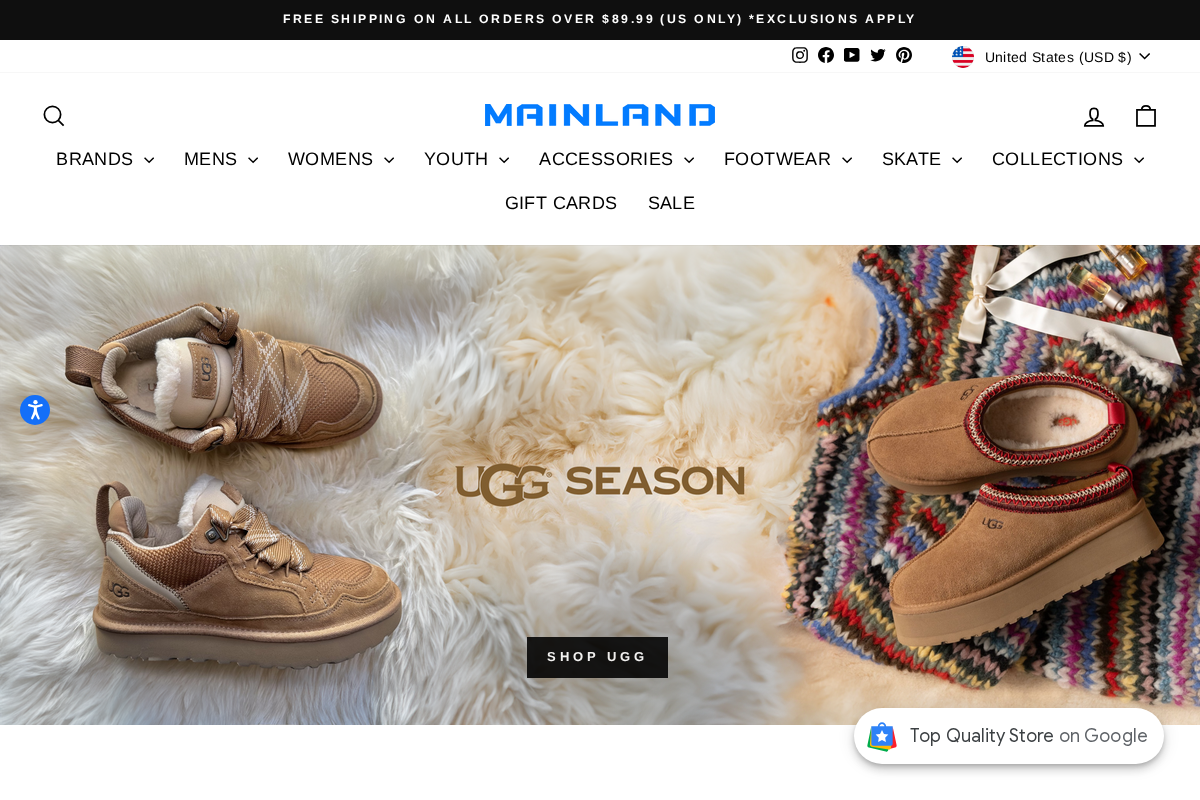Image resolution: width=1200 pixels, height=800 pixels.
Task: Open the Pinterest profile icon
Action: click(x=904, y=55)
